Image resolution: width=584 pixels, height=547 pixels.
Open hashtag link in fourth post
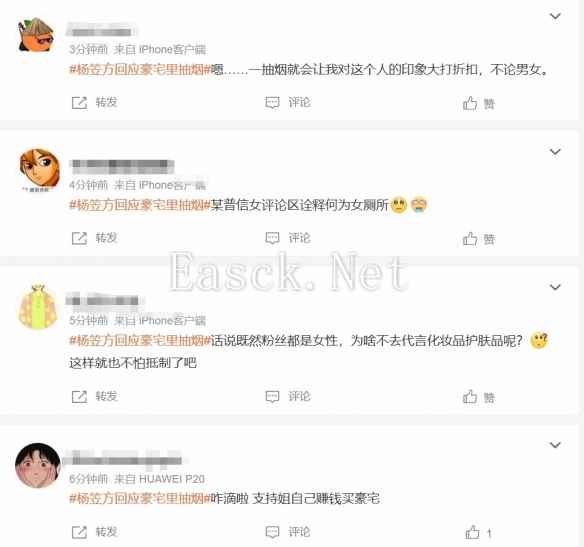140,498
